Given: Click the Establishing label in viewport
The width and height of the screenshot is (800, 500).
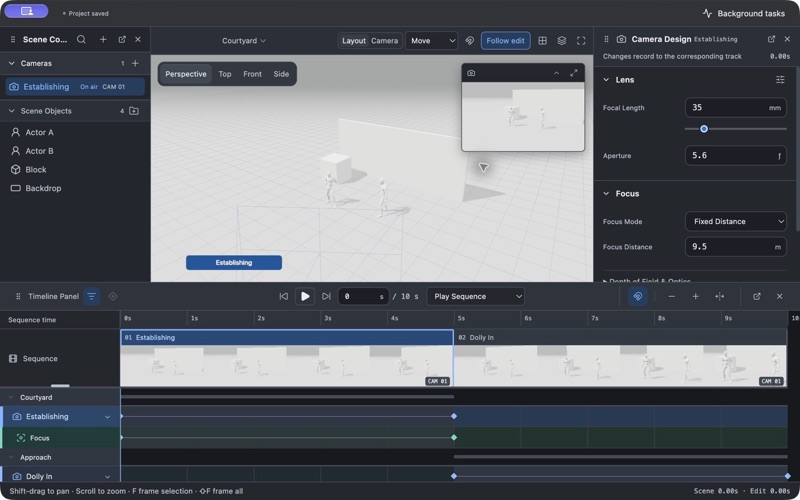Looking at the screenshot, I should point(234,263).
